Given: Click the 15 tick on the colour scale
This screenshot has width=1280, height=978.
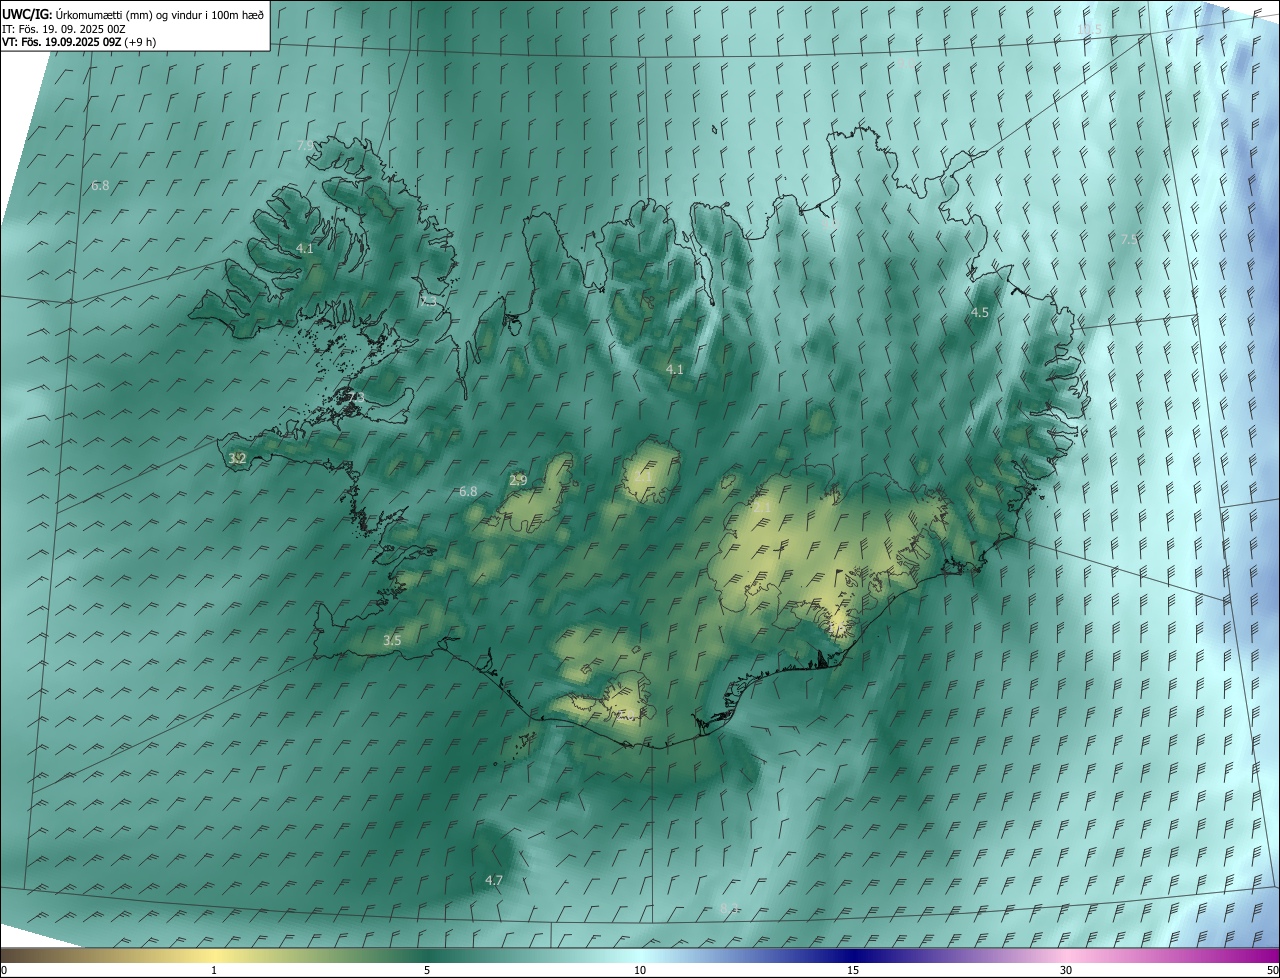Looking at the screenshot, I should [853, 971].
